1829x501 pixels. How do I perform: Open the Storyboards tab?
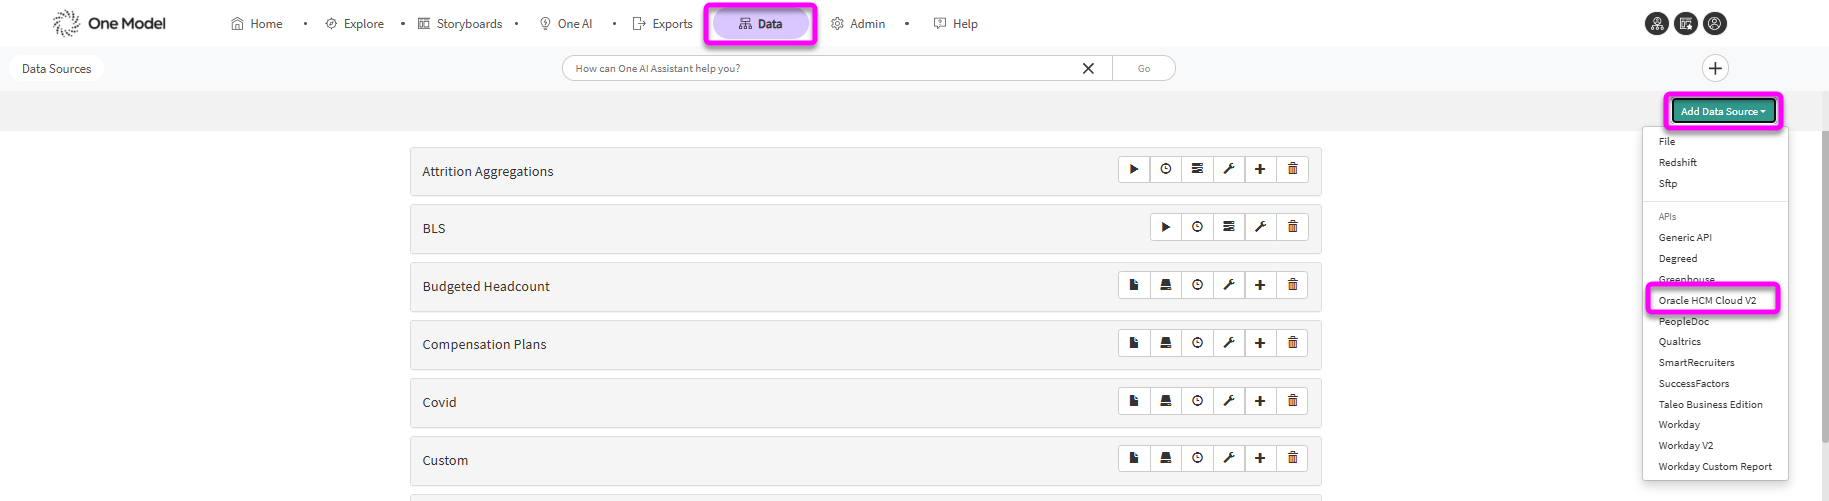click(459, 24)
